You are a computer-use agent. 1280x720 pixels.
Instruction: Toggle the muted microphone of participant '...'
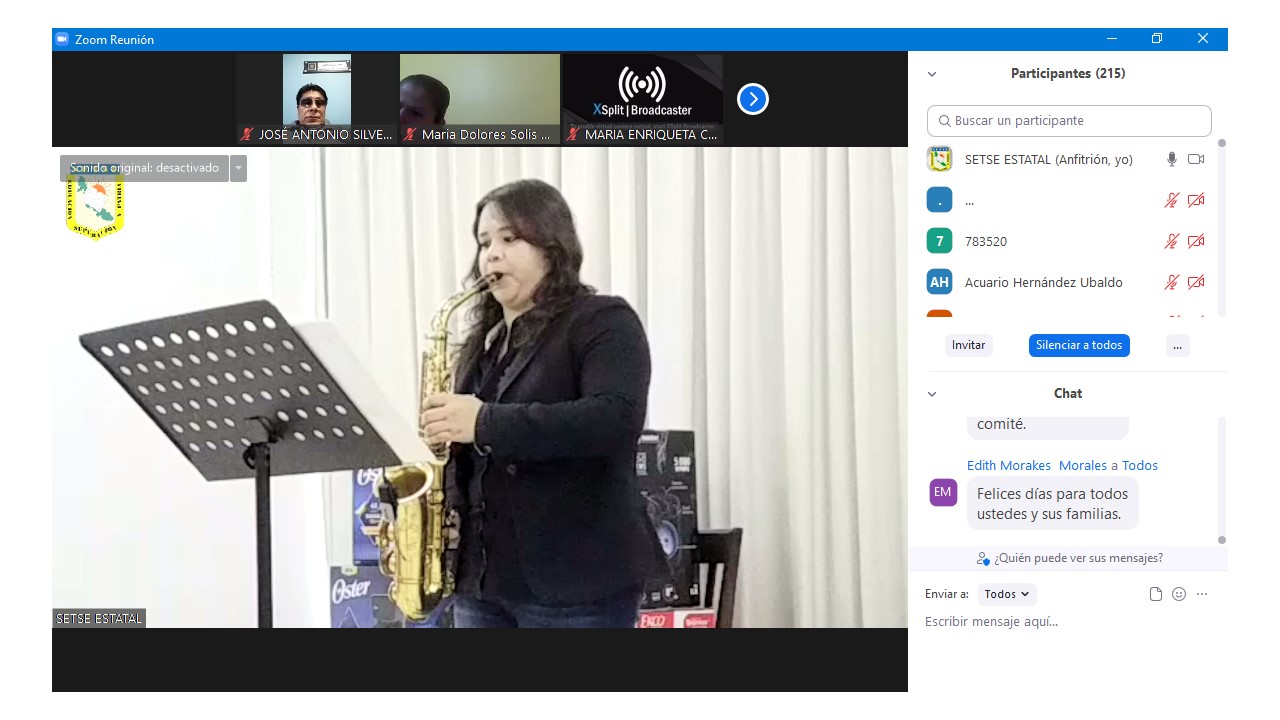[x=1172, y=200]
